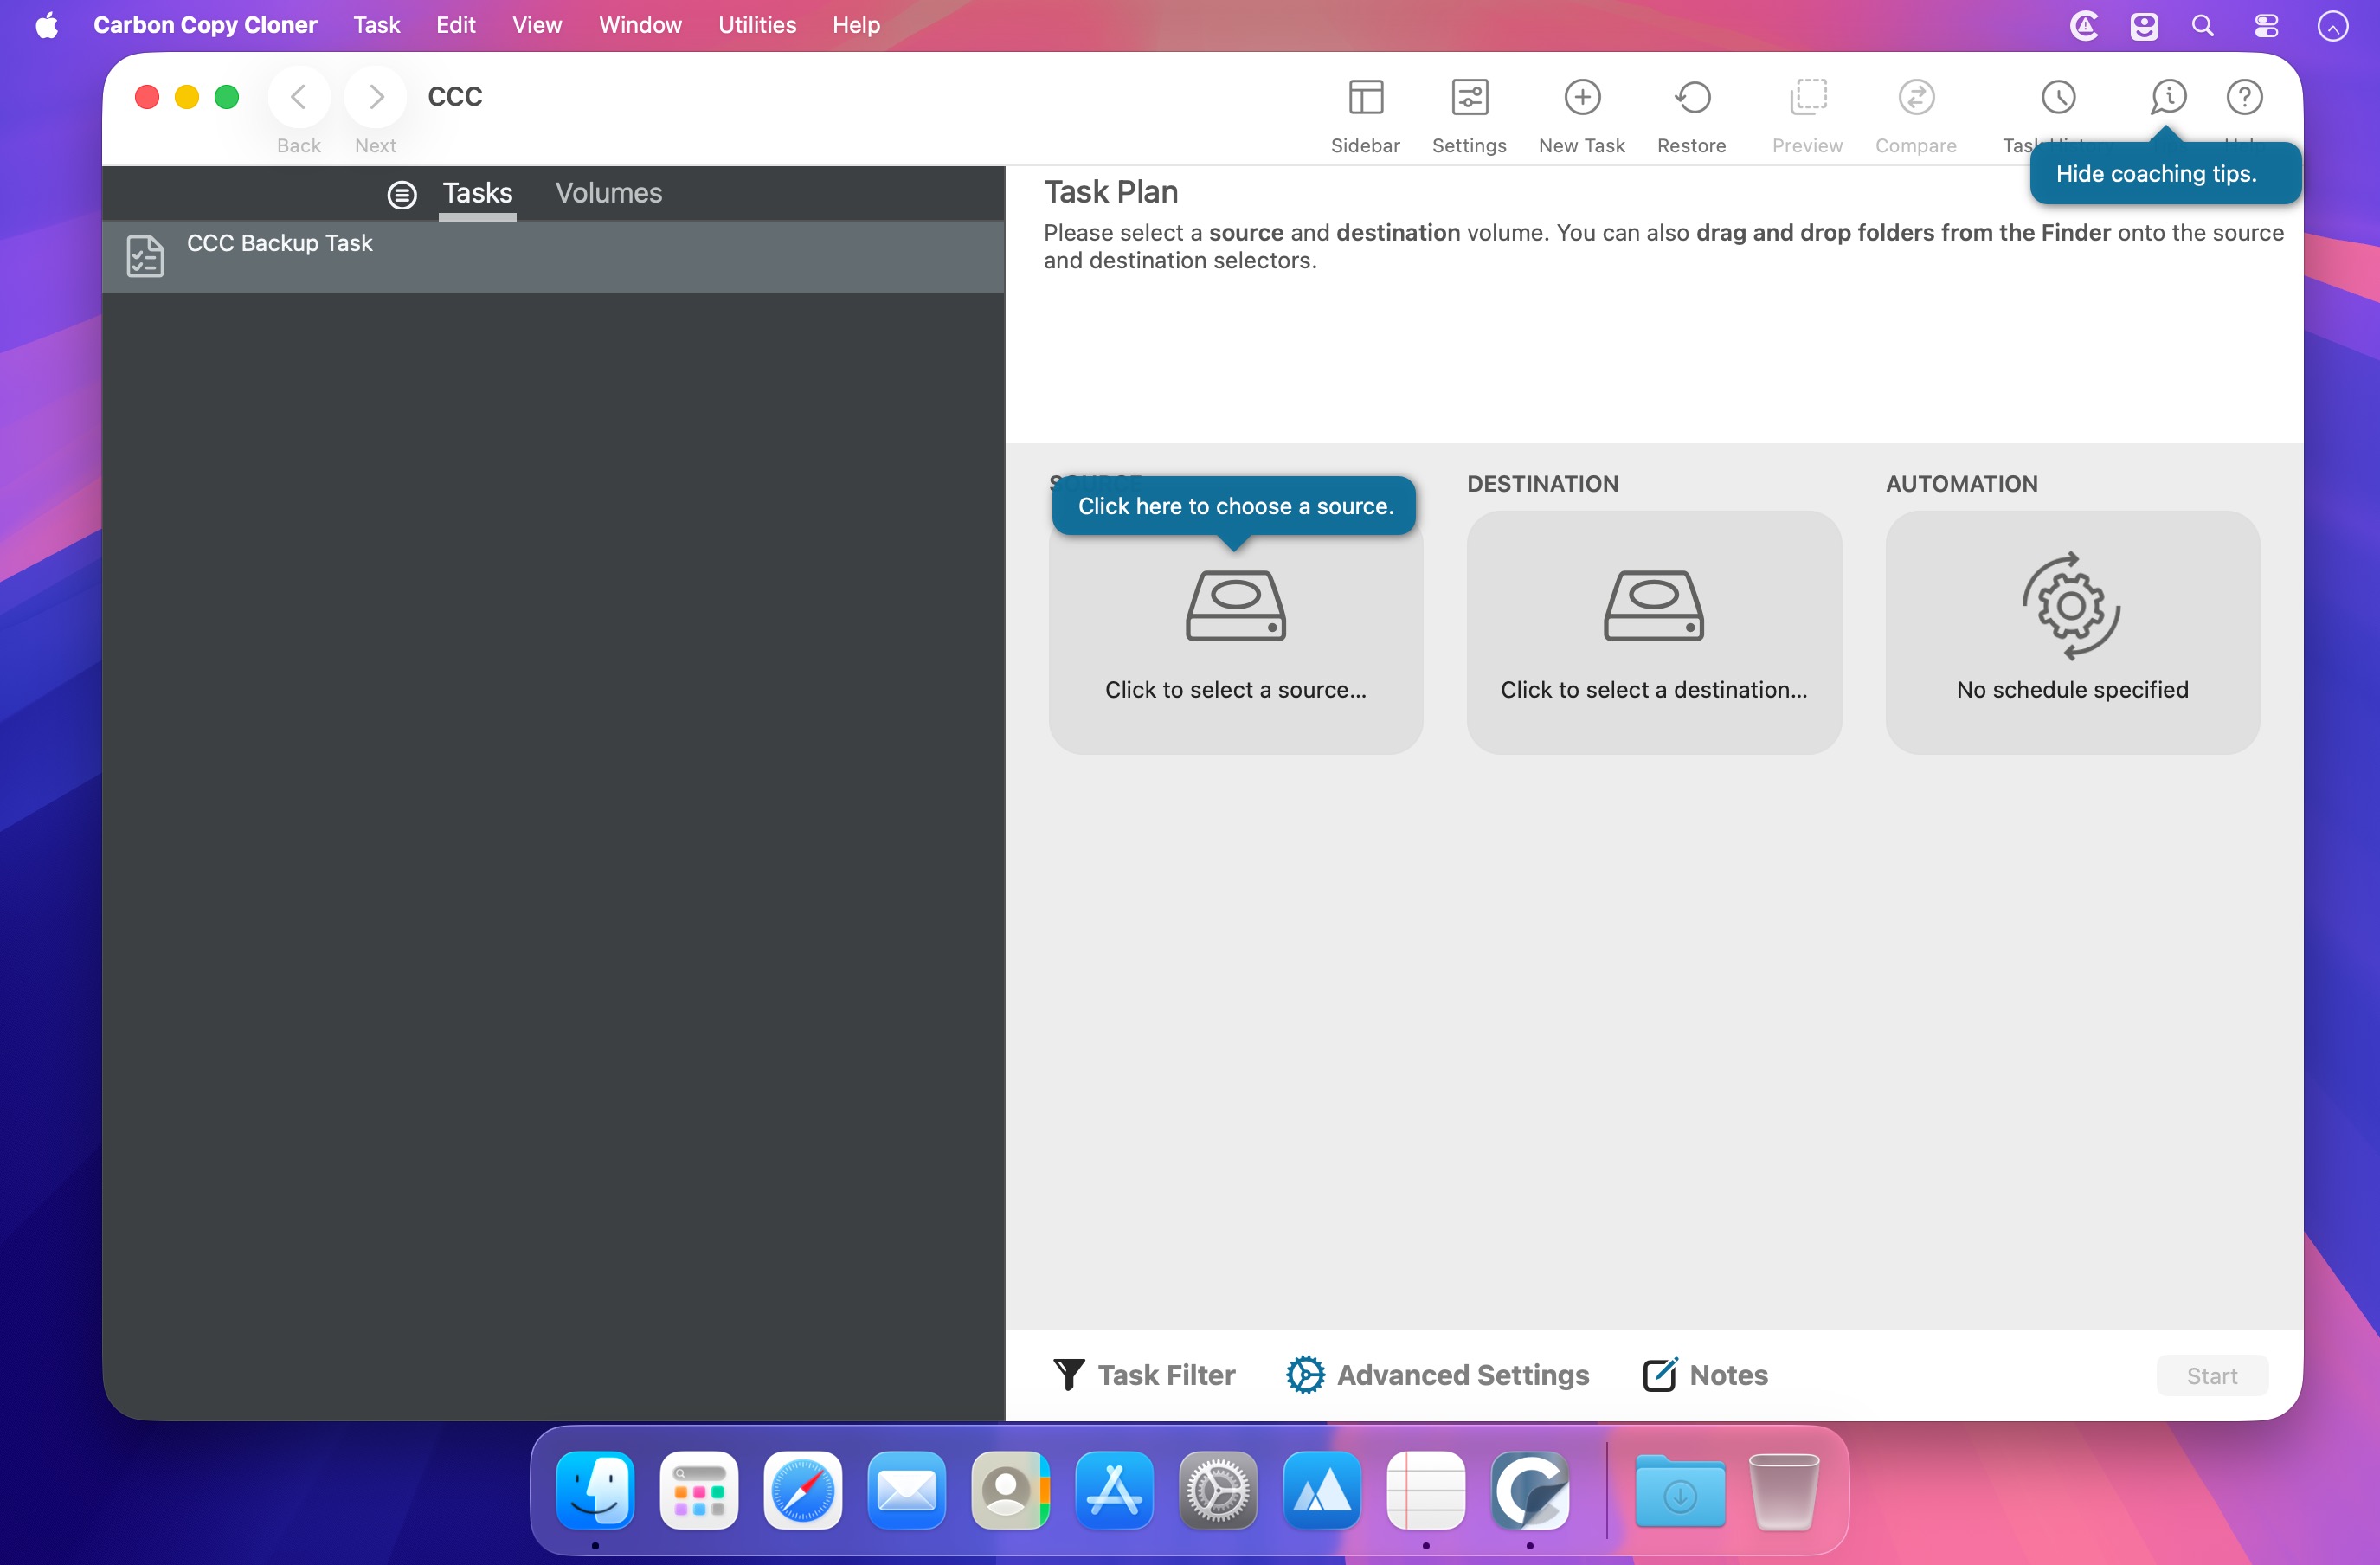Open the Utilities menu
This screenshot has width=2380, height=1565.
pyautogui.click(x=757, y=25)
